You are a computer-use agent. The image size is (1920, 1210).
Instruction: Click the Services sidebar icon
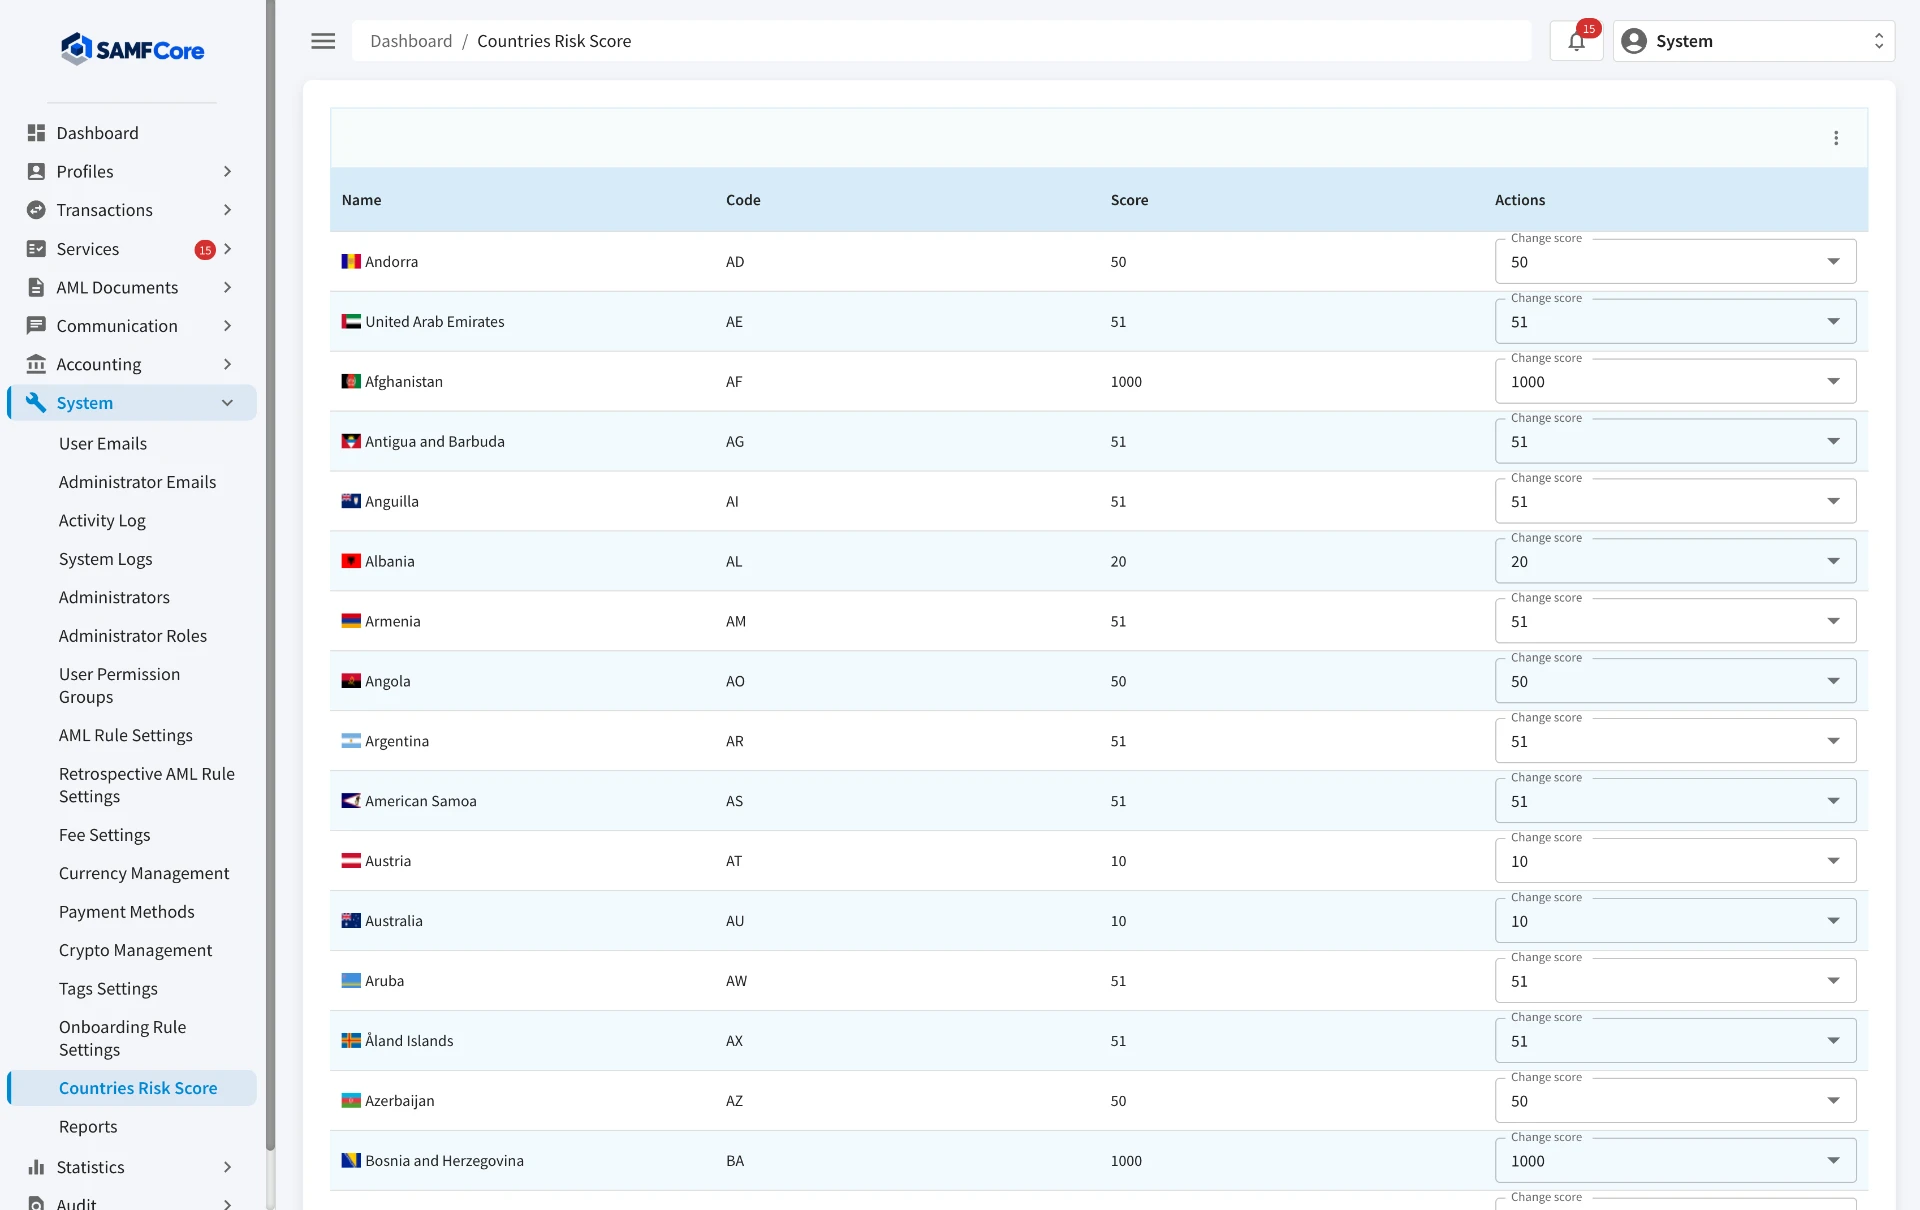click(36, 249)
